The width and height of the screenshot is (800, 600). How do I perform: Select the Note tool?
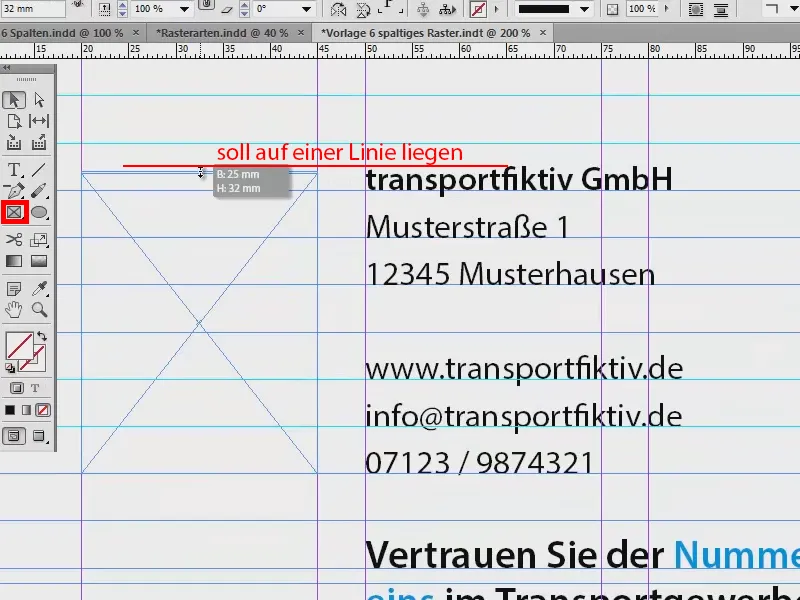tap(14, 288)
